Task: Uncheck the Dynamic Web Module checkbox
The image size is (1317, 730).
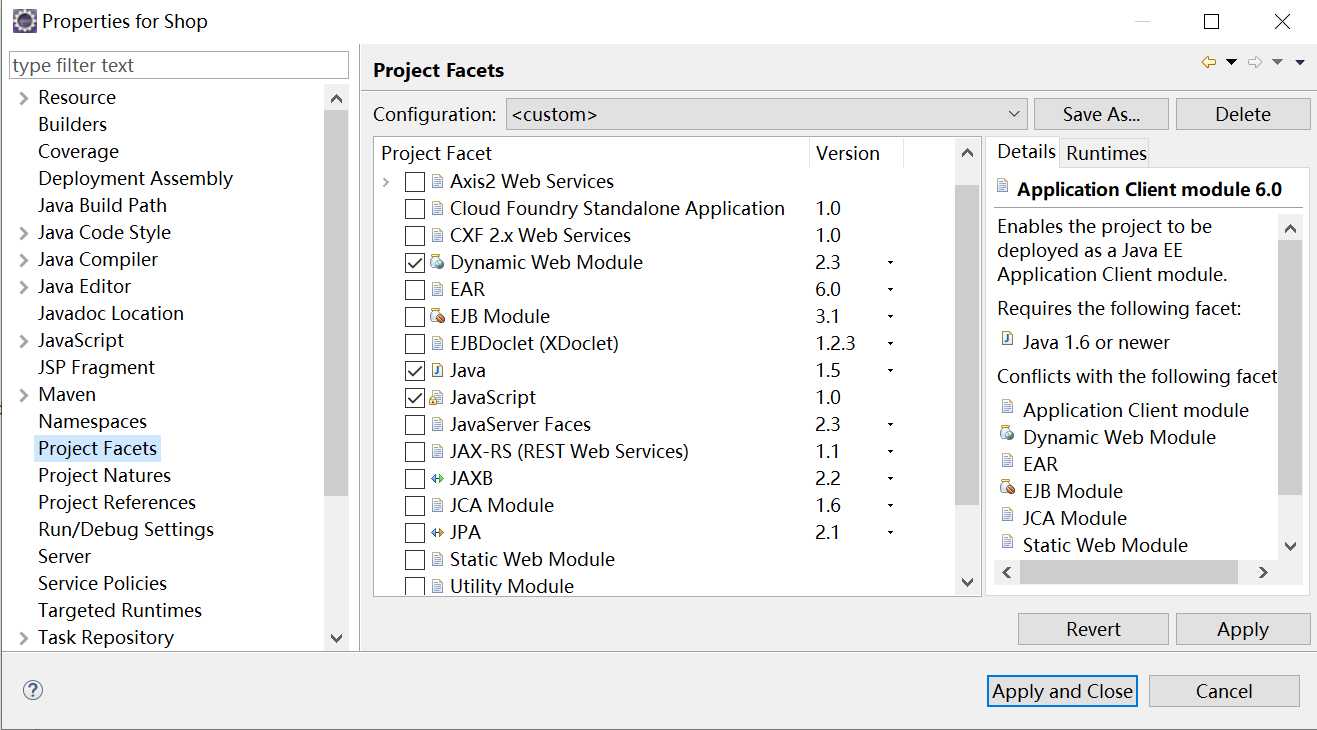Action: pos(414,263)
